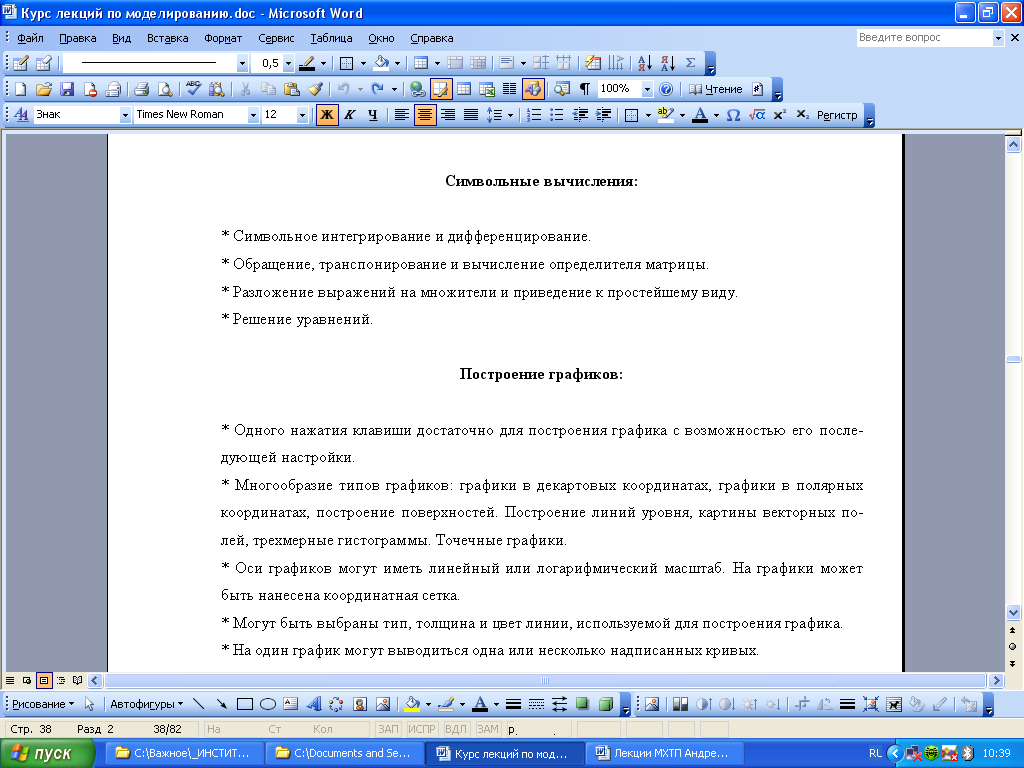Switch to Чтение reading mode
Image resolution: width=1024 pixels, height=768 pixels.
pyautogui.click(x=716, y=89)
